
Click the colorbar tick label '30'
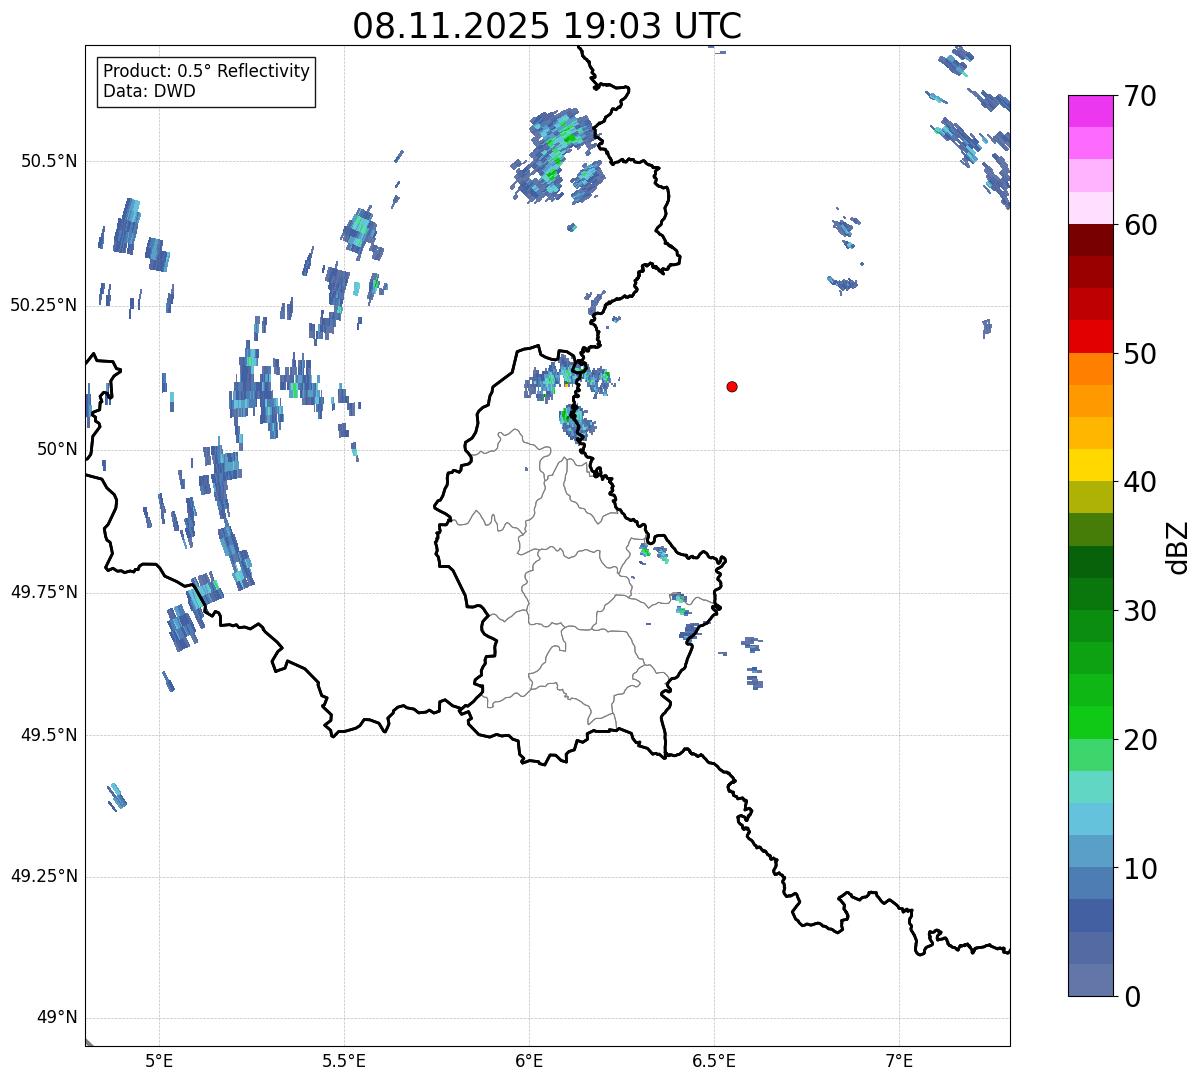pos(1140,611)
